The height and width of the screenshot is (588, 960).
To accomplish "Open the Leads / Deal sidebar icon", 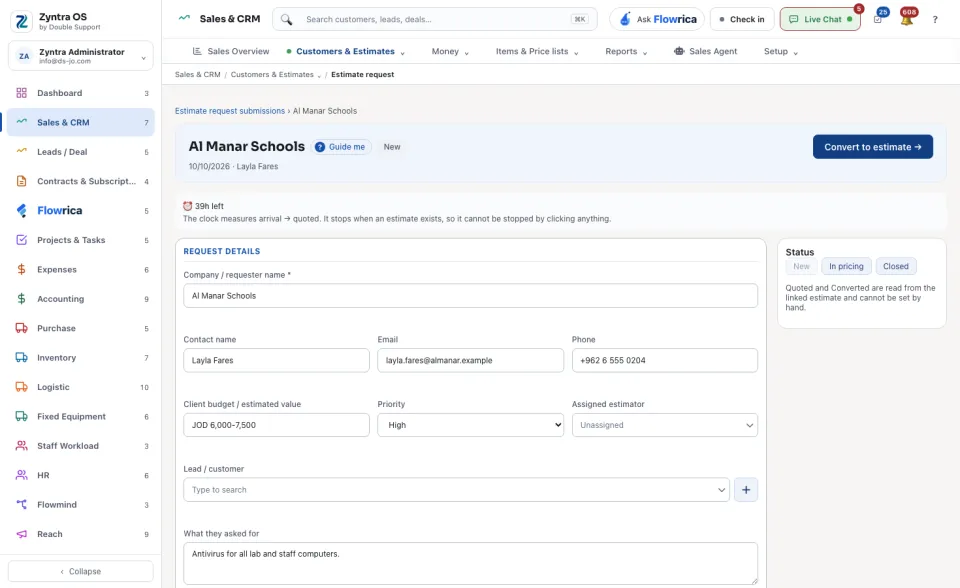I will (21, 151).
